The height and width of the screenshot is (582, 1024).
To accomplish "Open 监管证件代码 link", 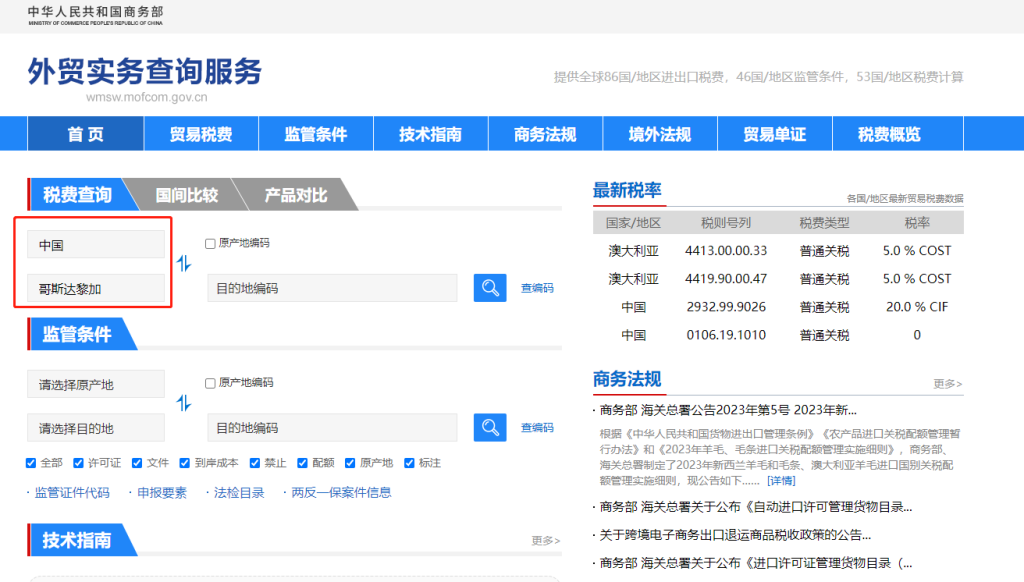I will pos(72,493).
